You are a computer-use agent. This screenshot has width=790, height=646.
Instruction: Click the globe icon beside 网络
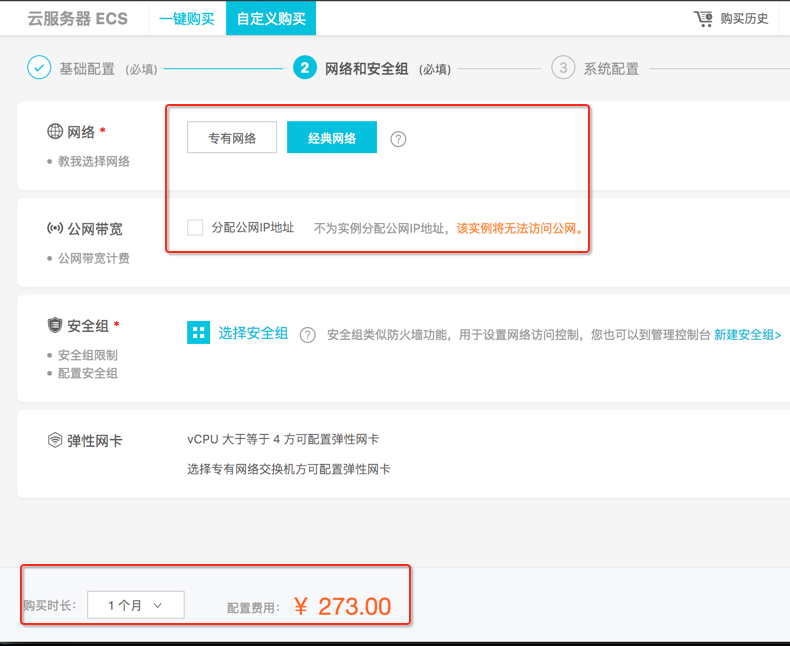click(x=55, y=132)
